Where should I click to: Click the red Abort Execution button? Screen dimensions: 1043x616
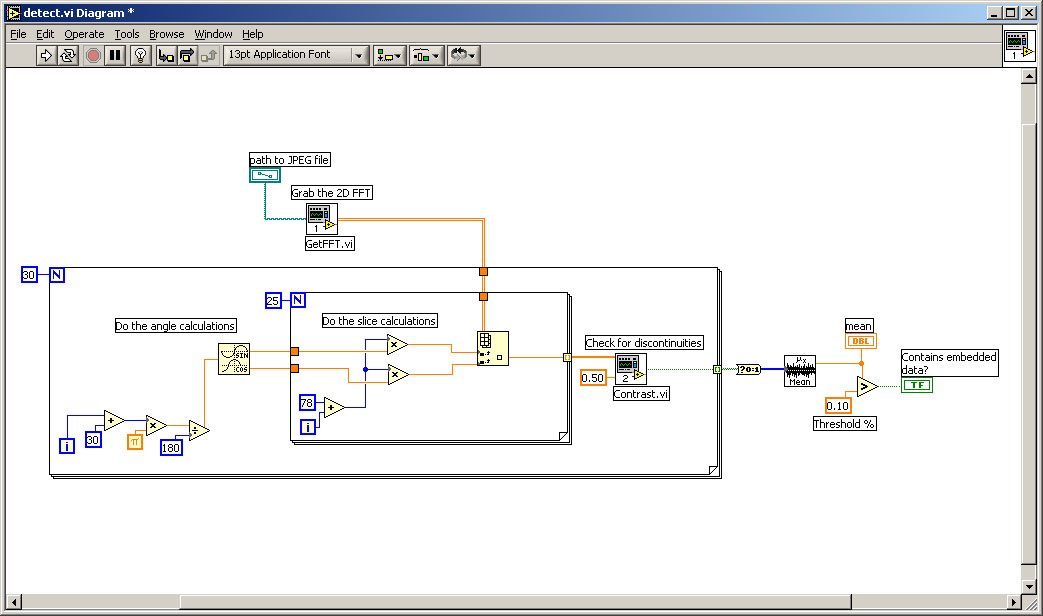coord(93,55)
